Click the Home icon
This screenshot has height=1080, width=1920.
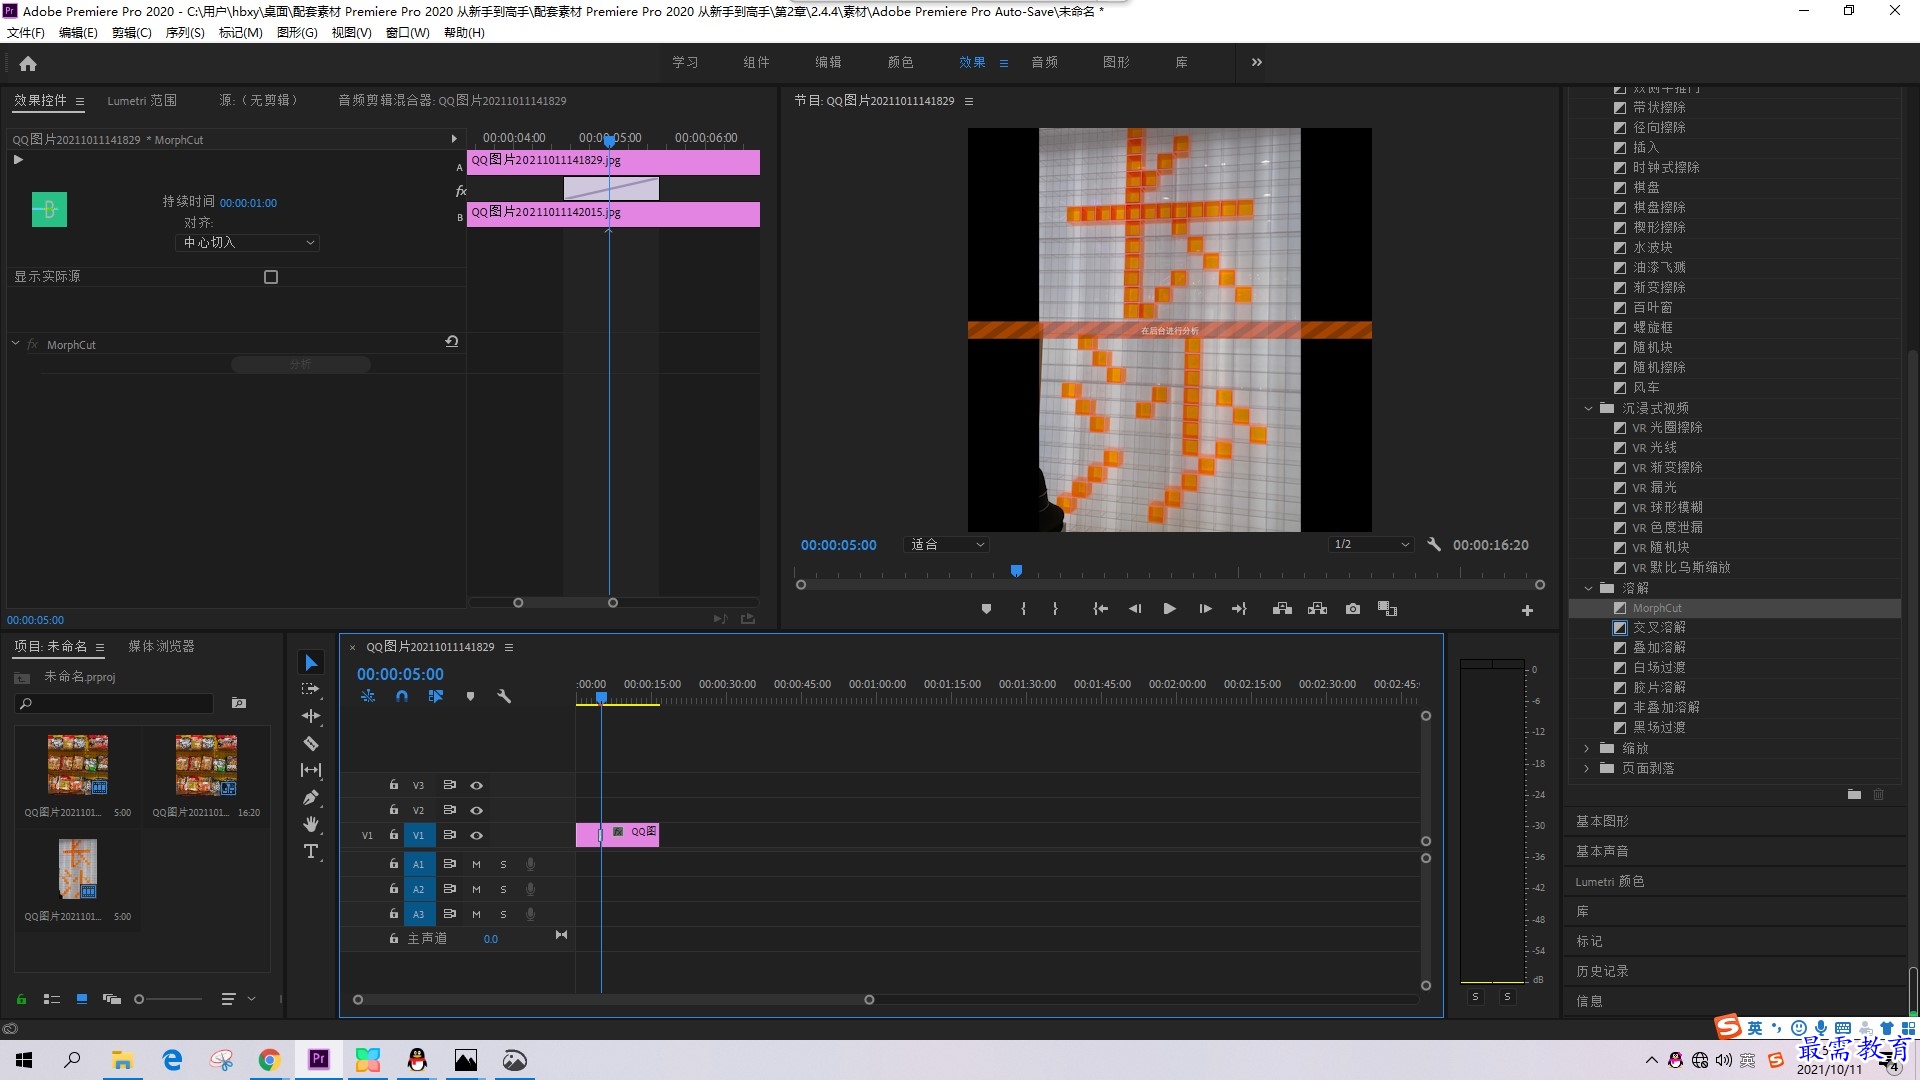(x=28, y=63)
